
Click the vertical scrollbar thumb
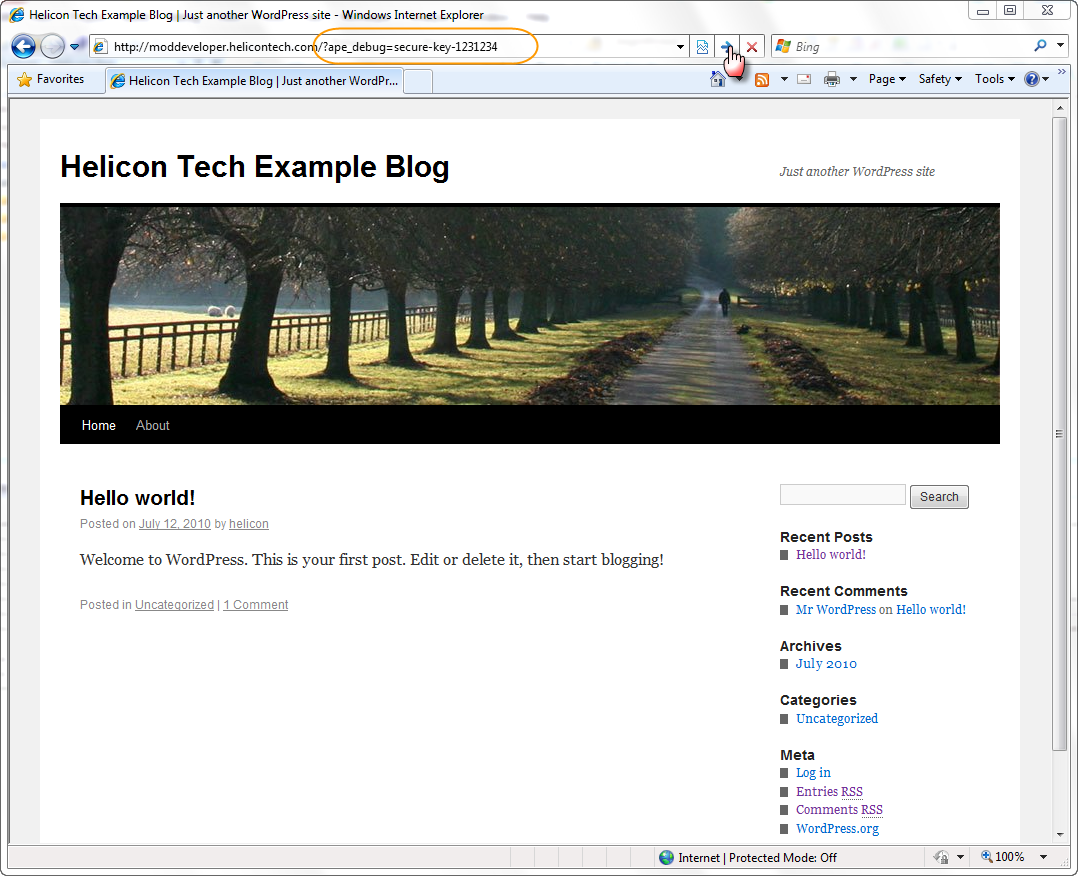pyautogui.click(x=1059, y=434)
